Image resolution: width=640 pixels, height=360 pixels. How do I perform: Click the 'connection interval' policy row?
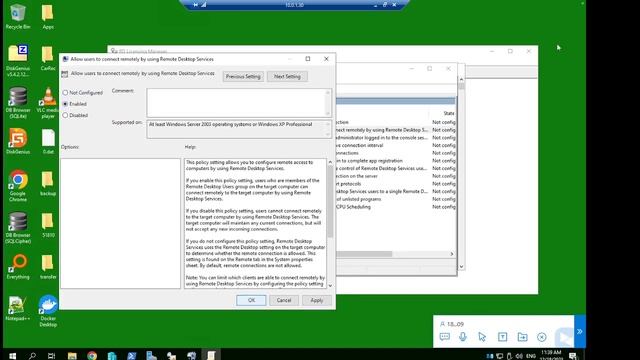(396, 145)
